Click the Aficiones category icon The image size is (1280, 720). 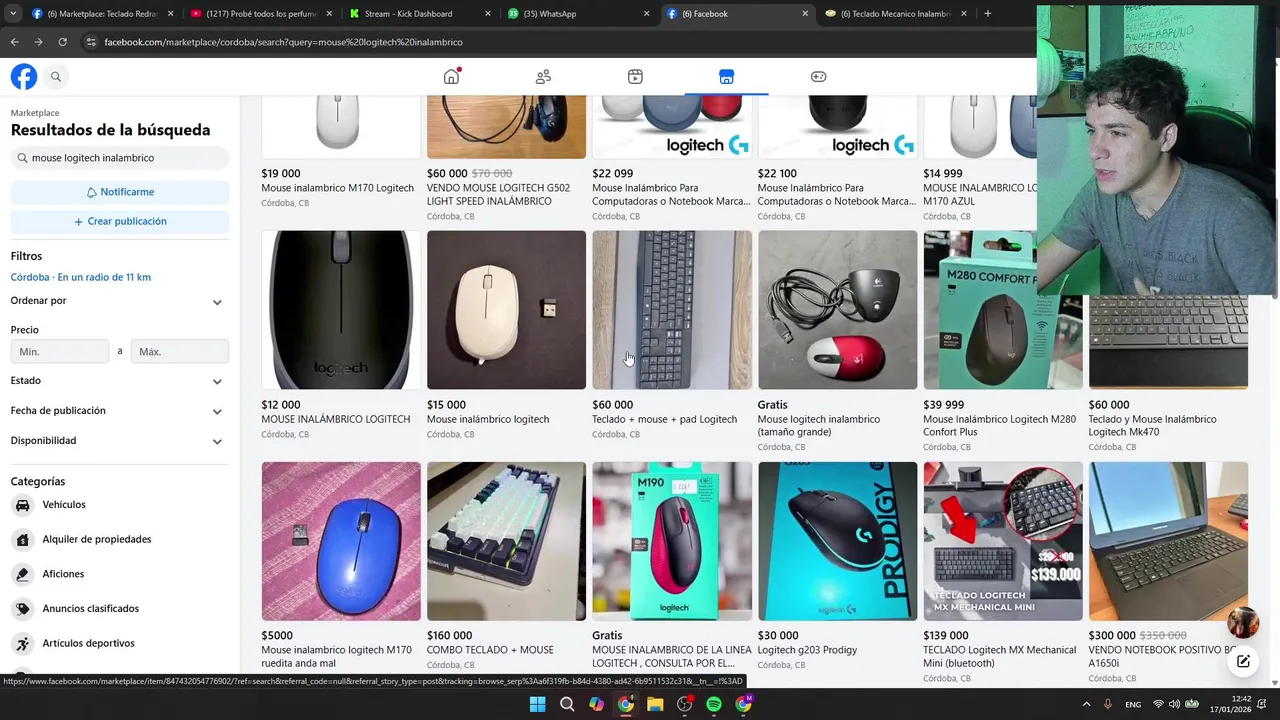pyautogui.click(x=22, y=574)
